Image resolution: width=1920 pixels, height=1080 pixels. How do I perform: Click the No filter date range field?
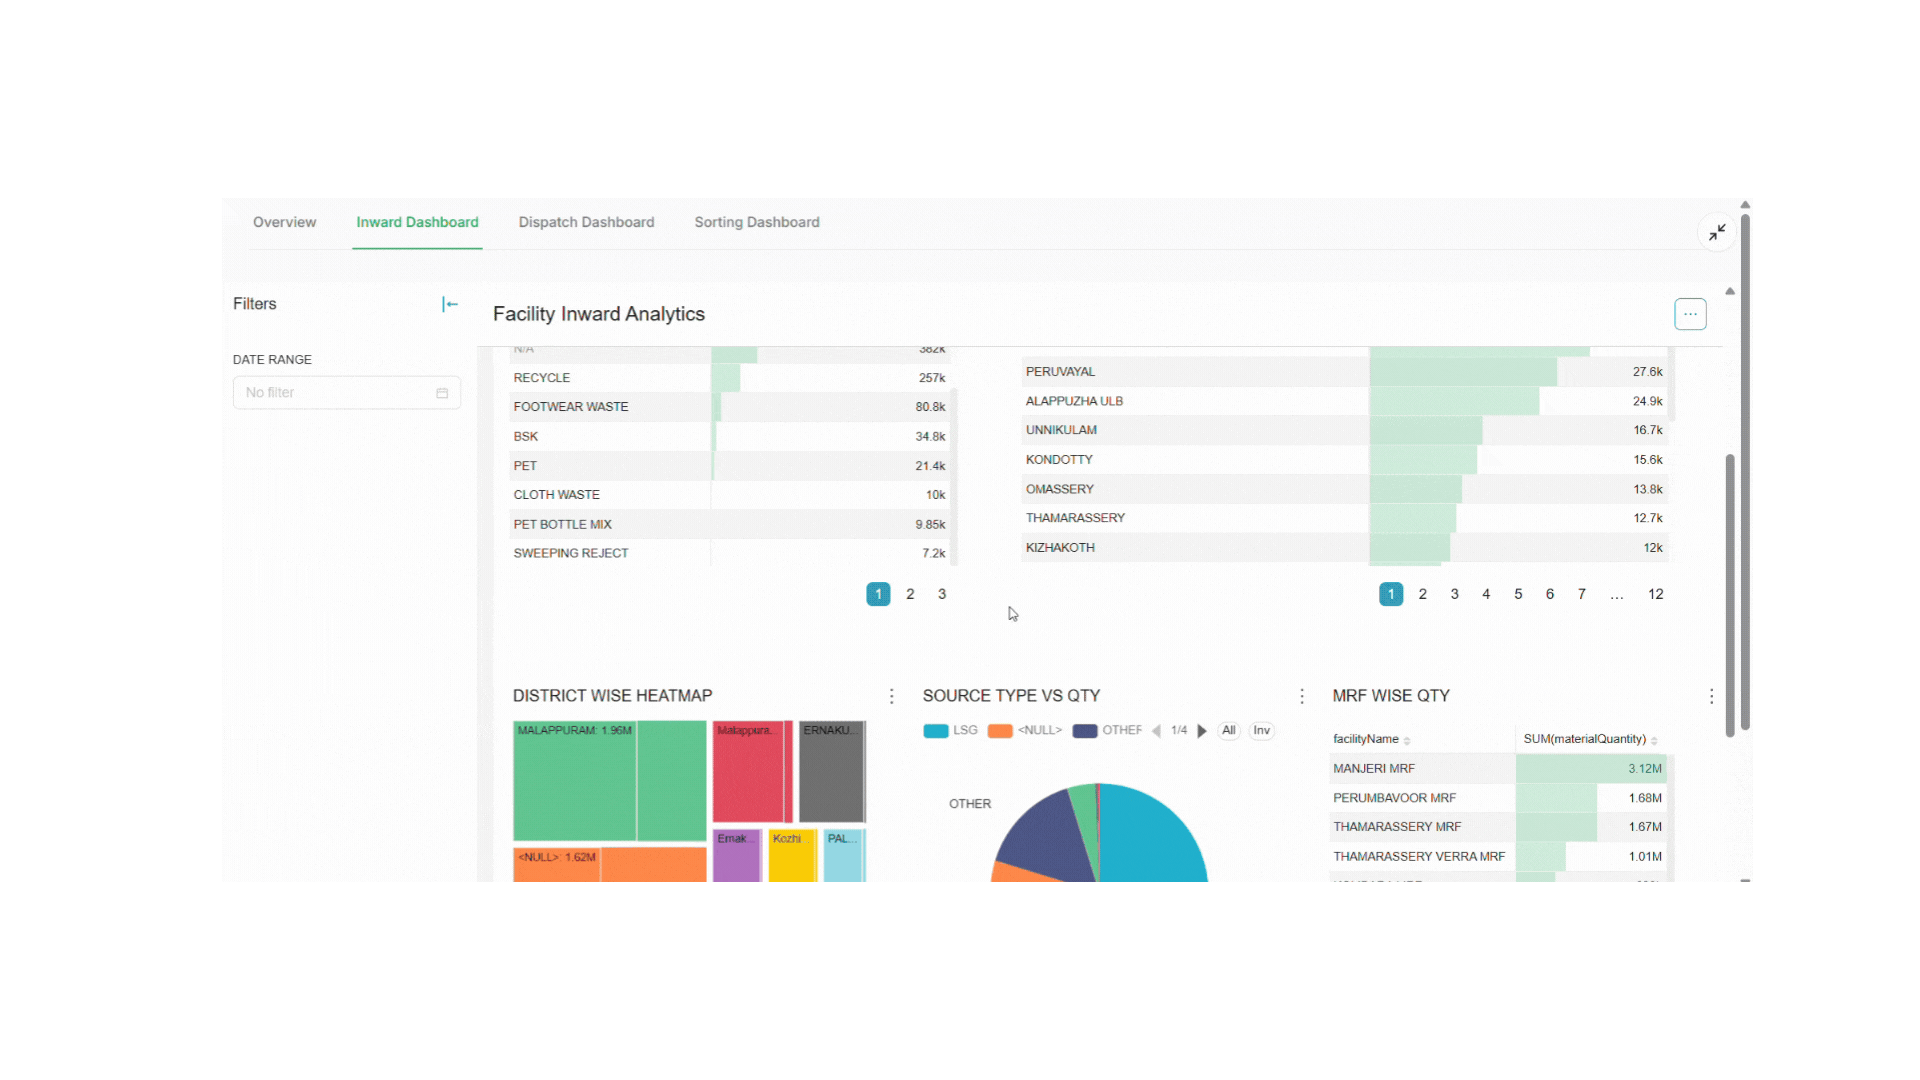click(330, 392)
